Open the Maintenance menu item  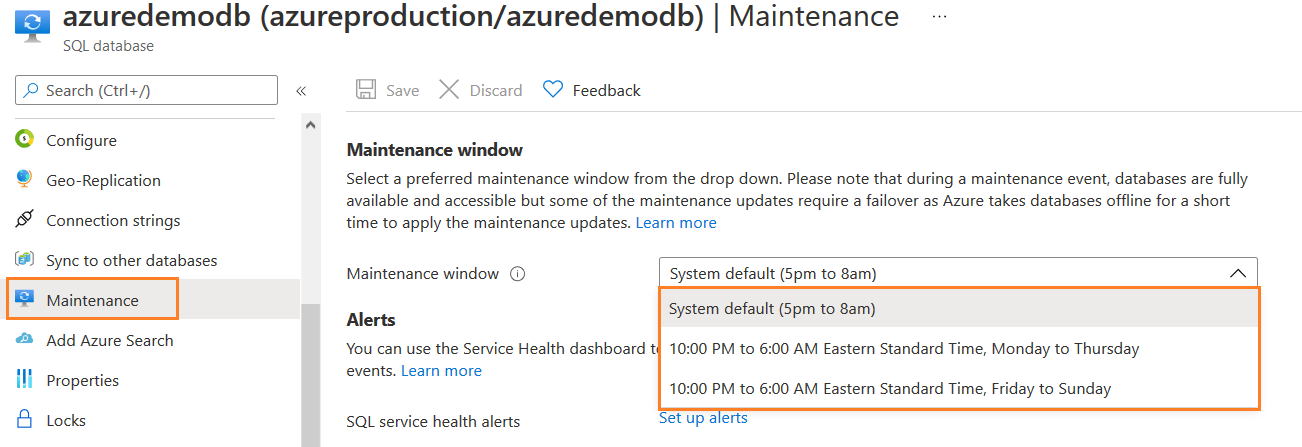pos(92,300)
